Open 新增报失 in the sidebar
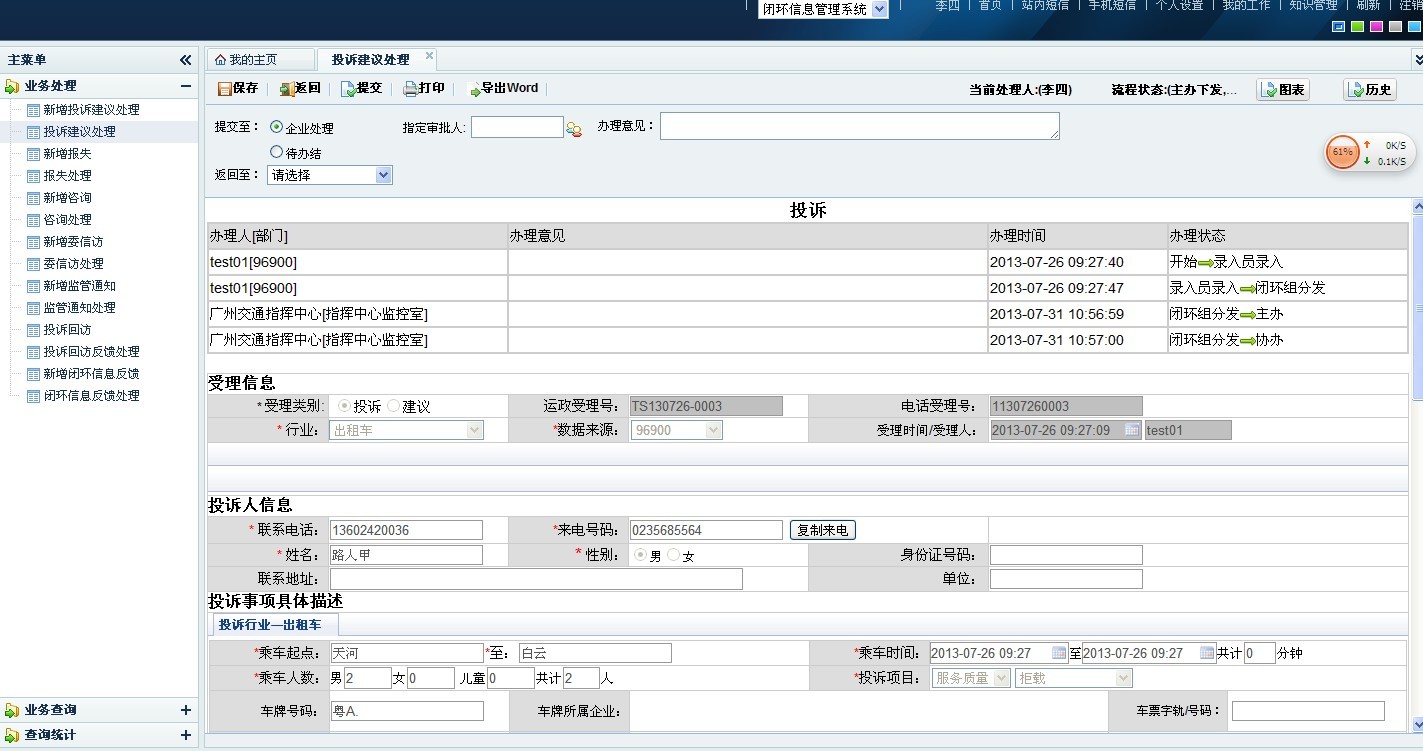Screen dimensions: 1423x751 tap(67, 154)
